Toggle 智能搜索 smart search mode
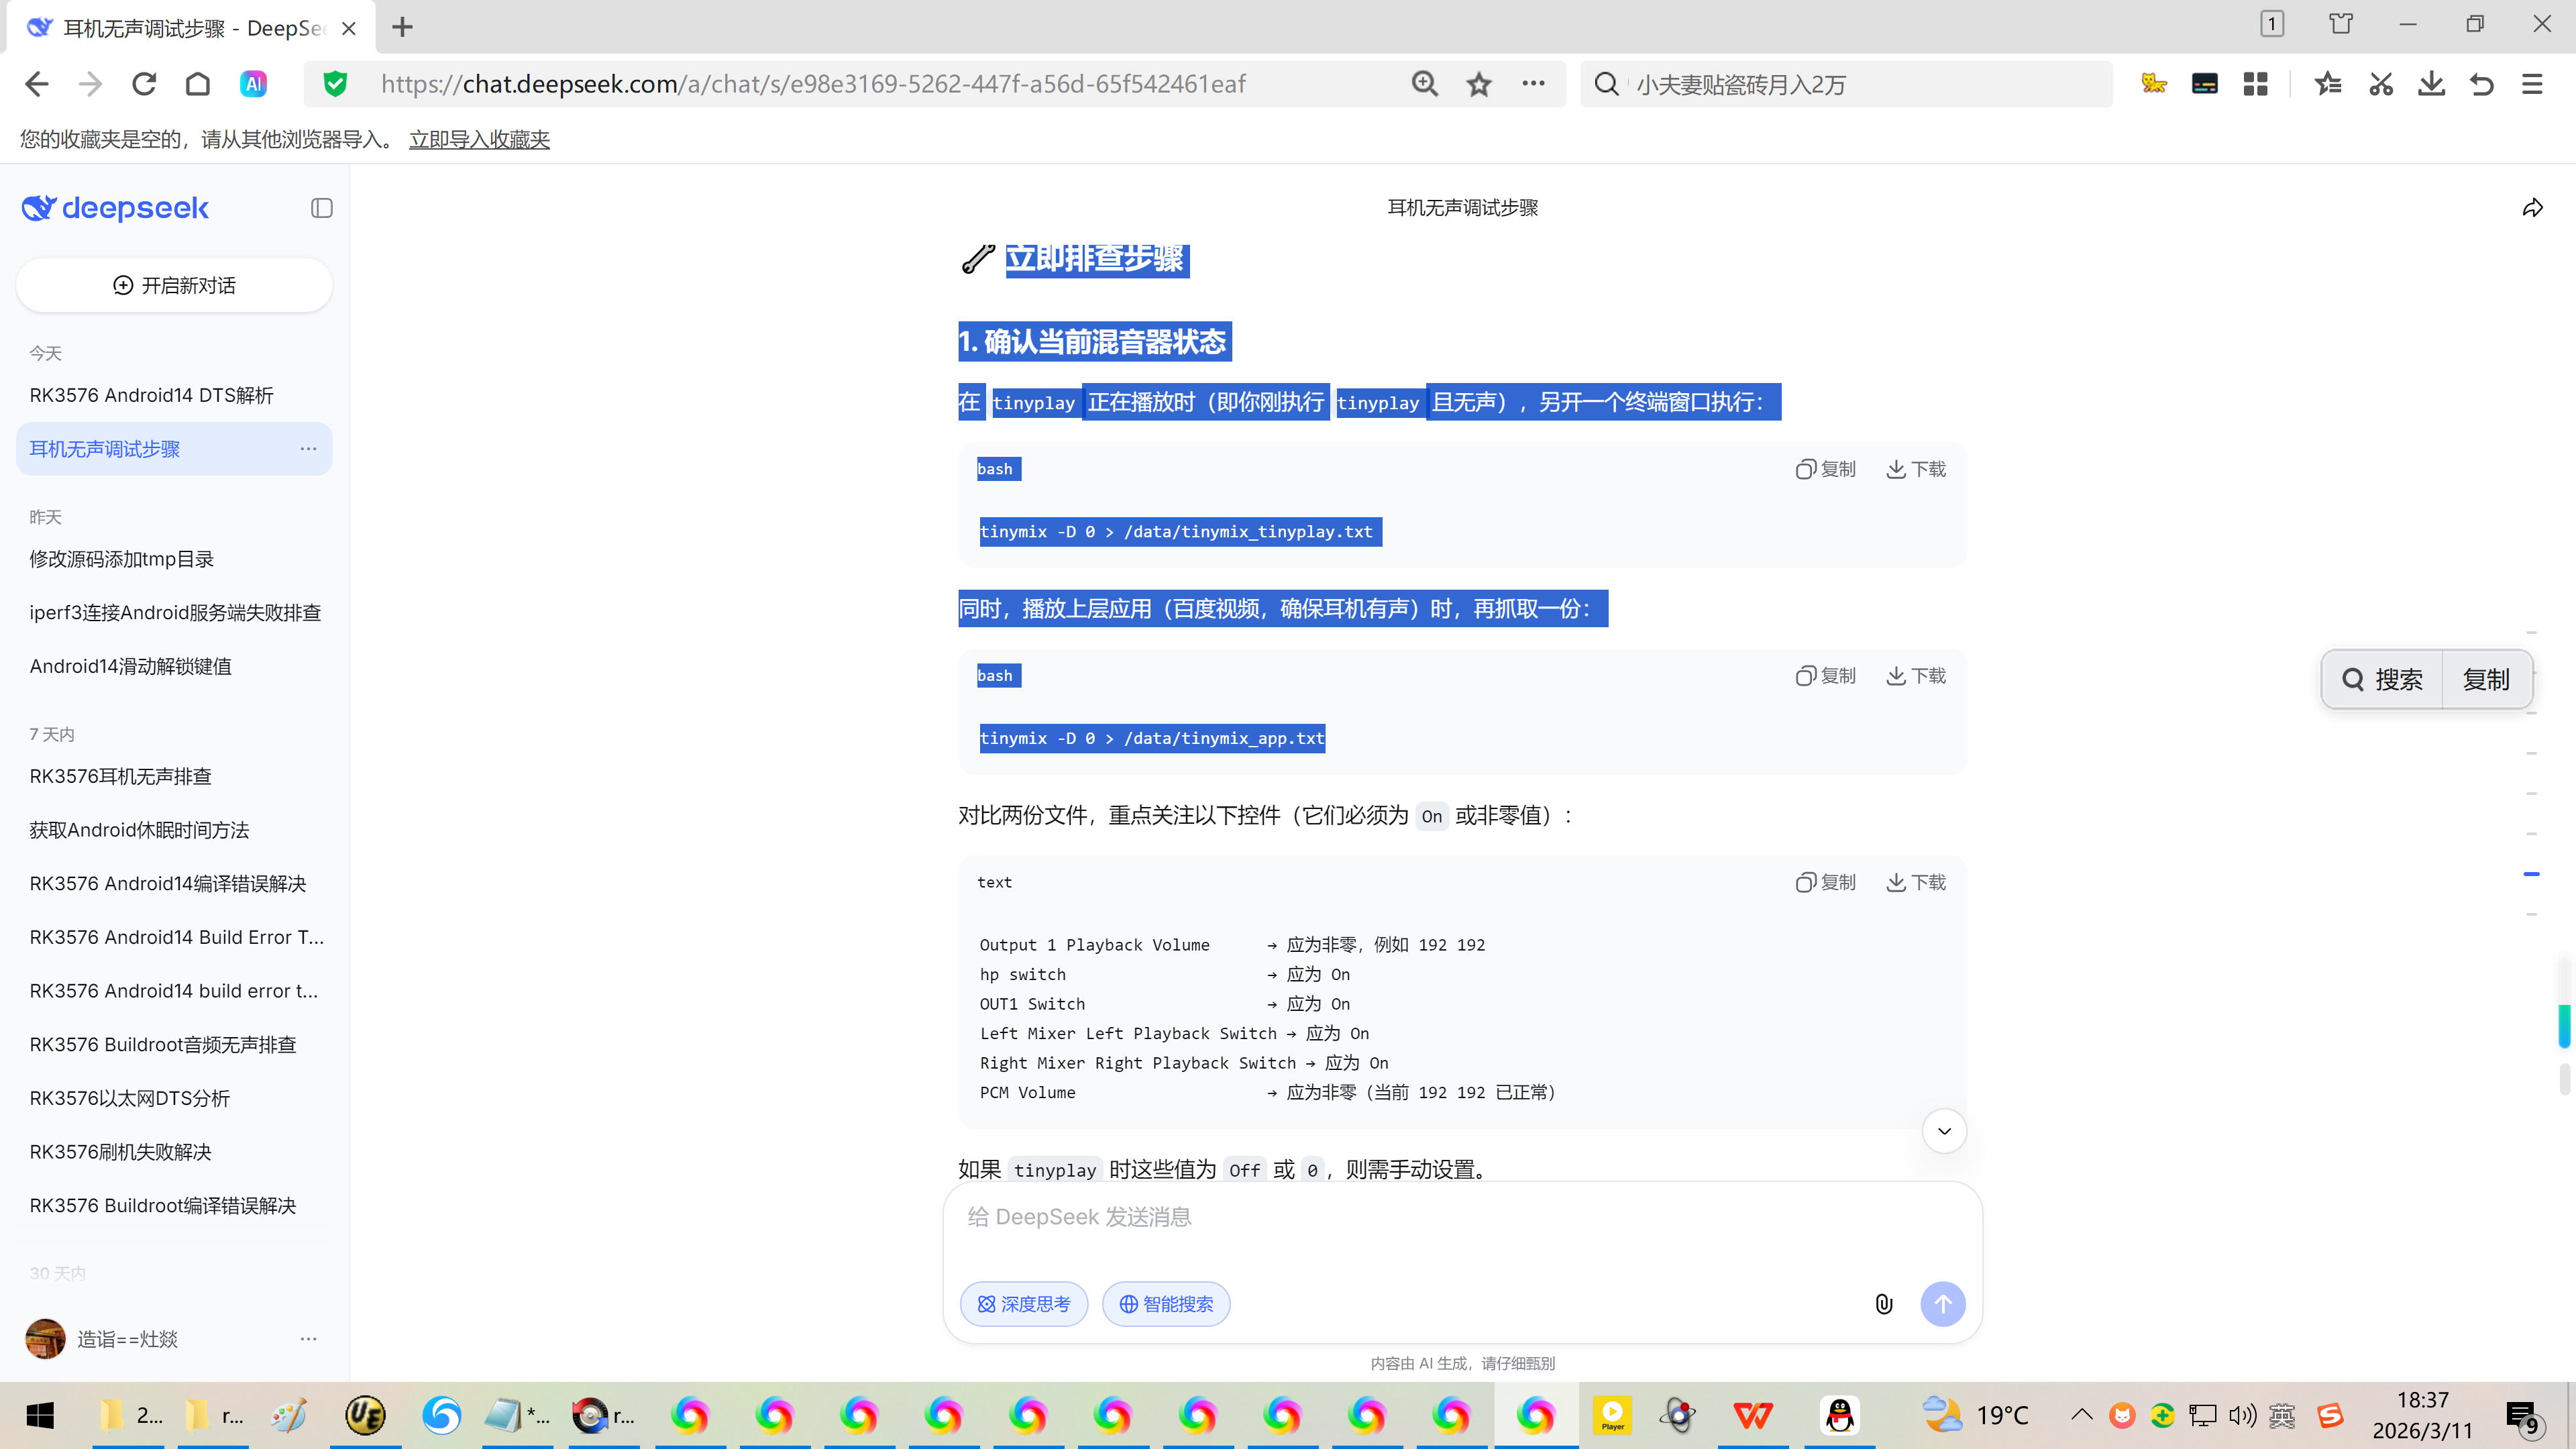This screenshot has height=1449, width=2576. pyautogui.click(x=1166, y=1304)
